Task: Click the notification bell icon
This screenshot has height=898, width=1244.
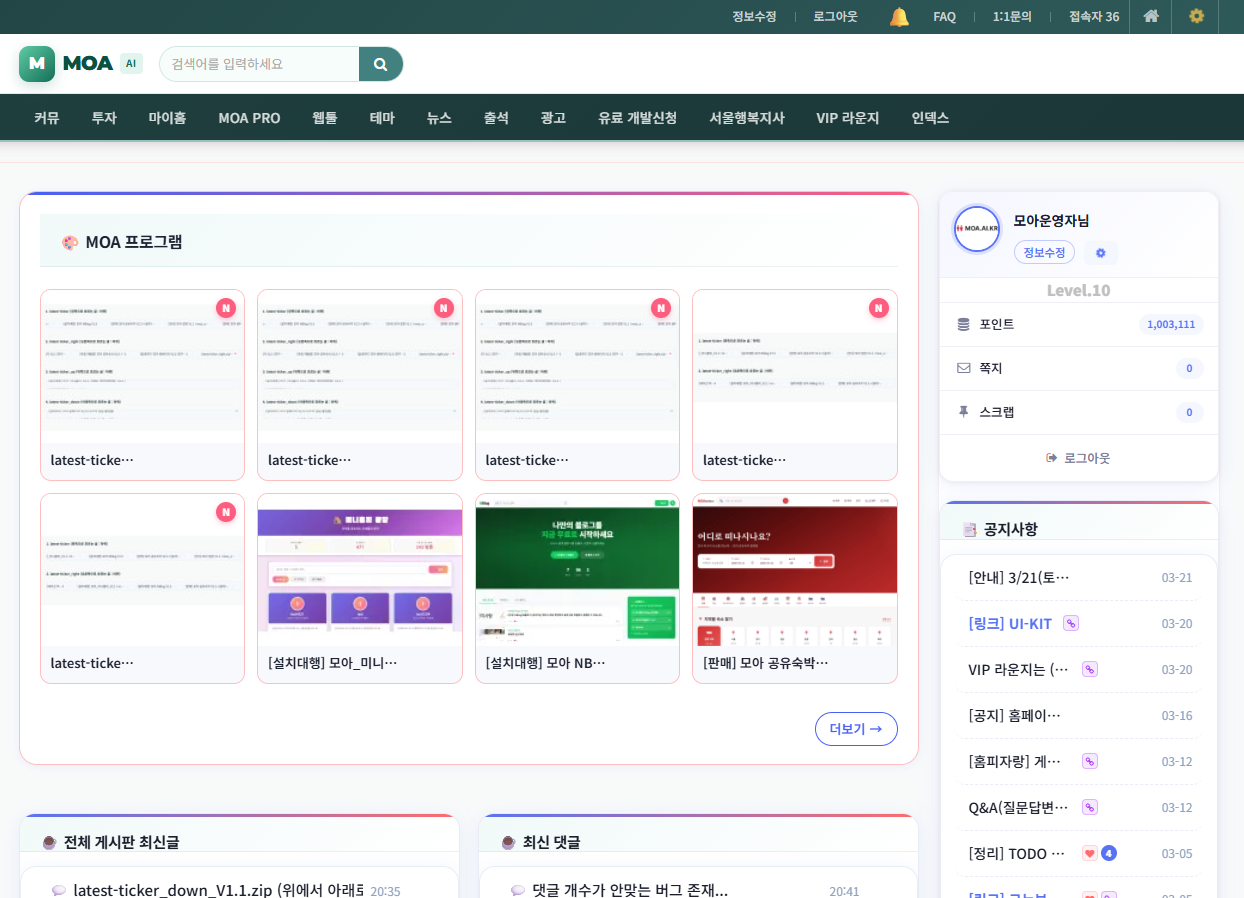Action: click(899, 17)
